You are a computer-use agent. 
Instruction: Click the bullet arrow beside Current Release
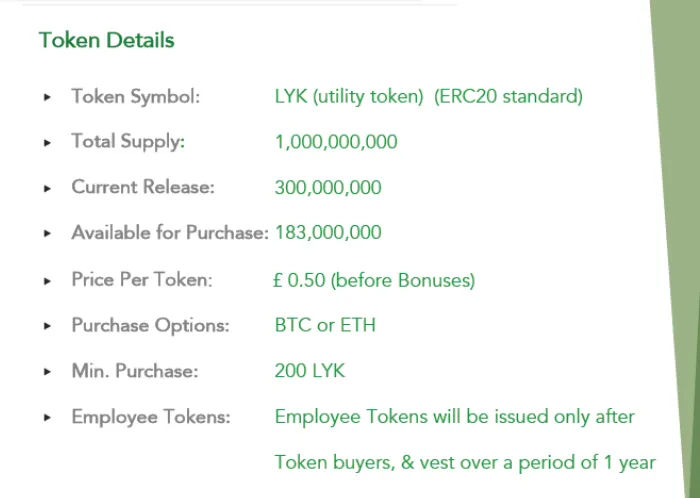[x=47, y=188]
